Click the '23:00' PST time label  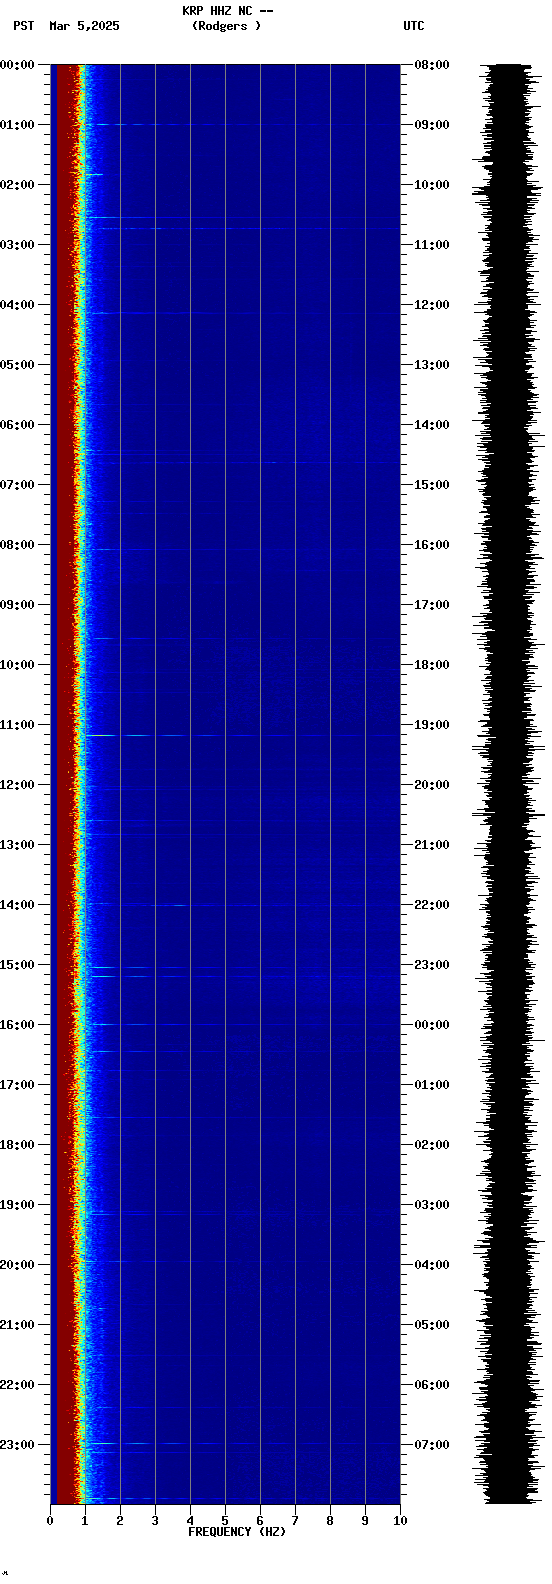tap(17, 1445)
